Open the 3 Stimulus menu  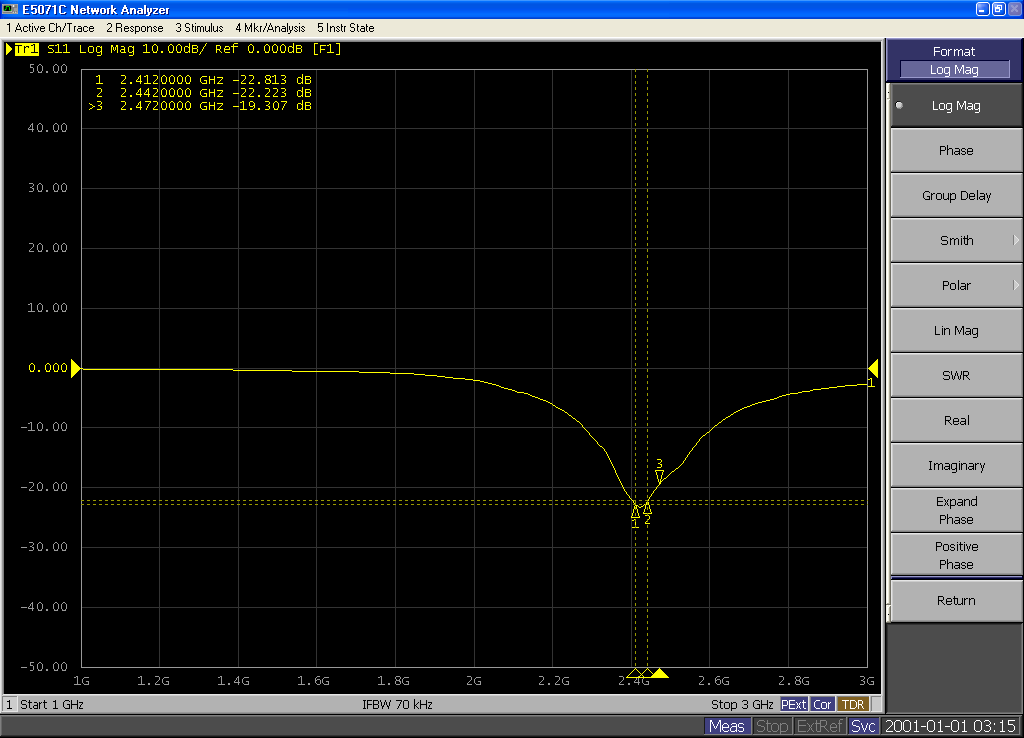tap(198, 28)
